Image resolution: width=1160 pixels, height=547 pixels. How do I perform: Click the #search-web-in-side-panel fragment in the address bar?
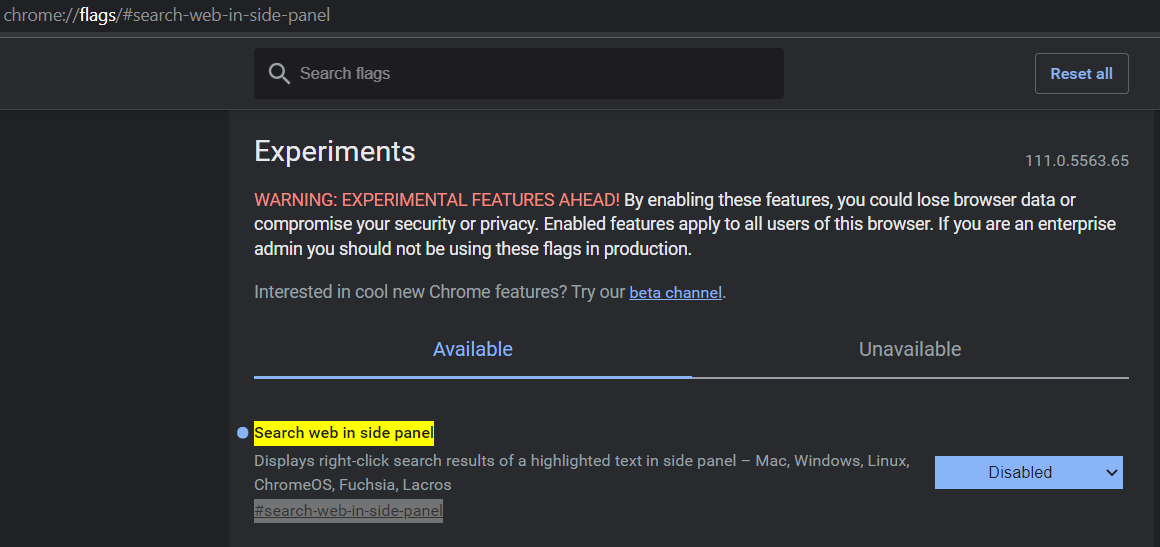pyautogui.click(x=223, y=16)
